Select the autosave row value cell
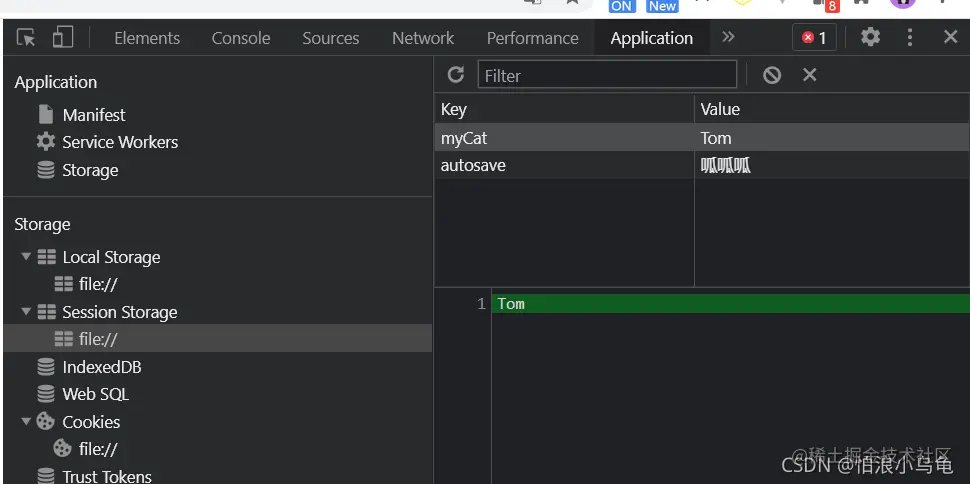 [832, 165]
